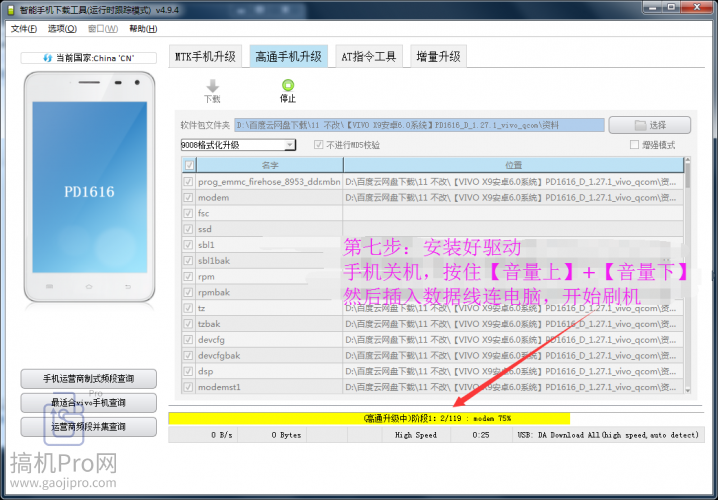Click the 运营商频段并集查询 button
Viewport: 718px width, 500px height.
pyautogui.click(x=89, y=427)
